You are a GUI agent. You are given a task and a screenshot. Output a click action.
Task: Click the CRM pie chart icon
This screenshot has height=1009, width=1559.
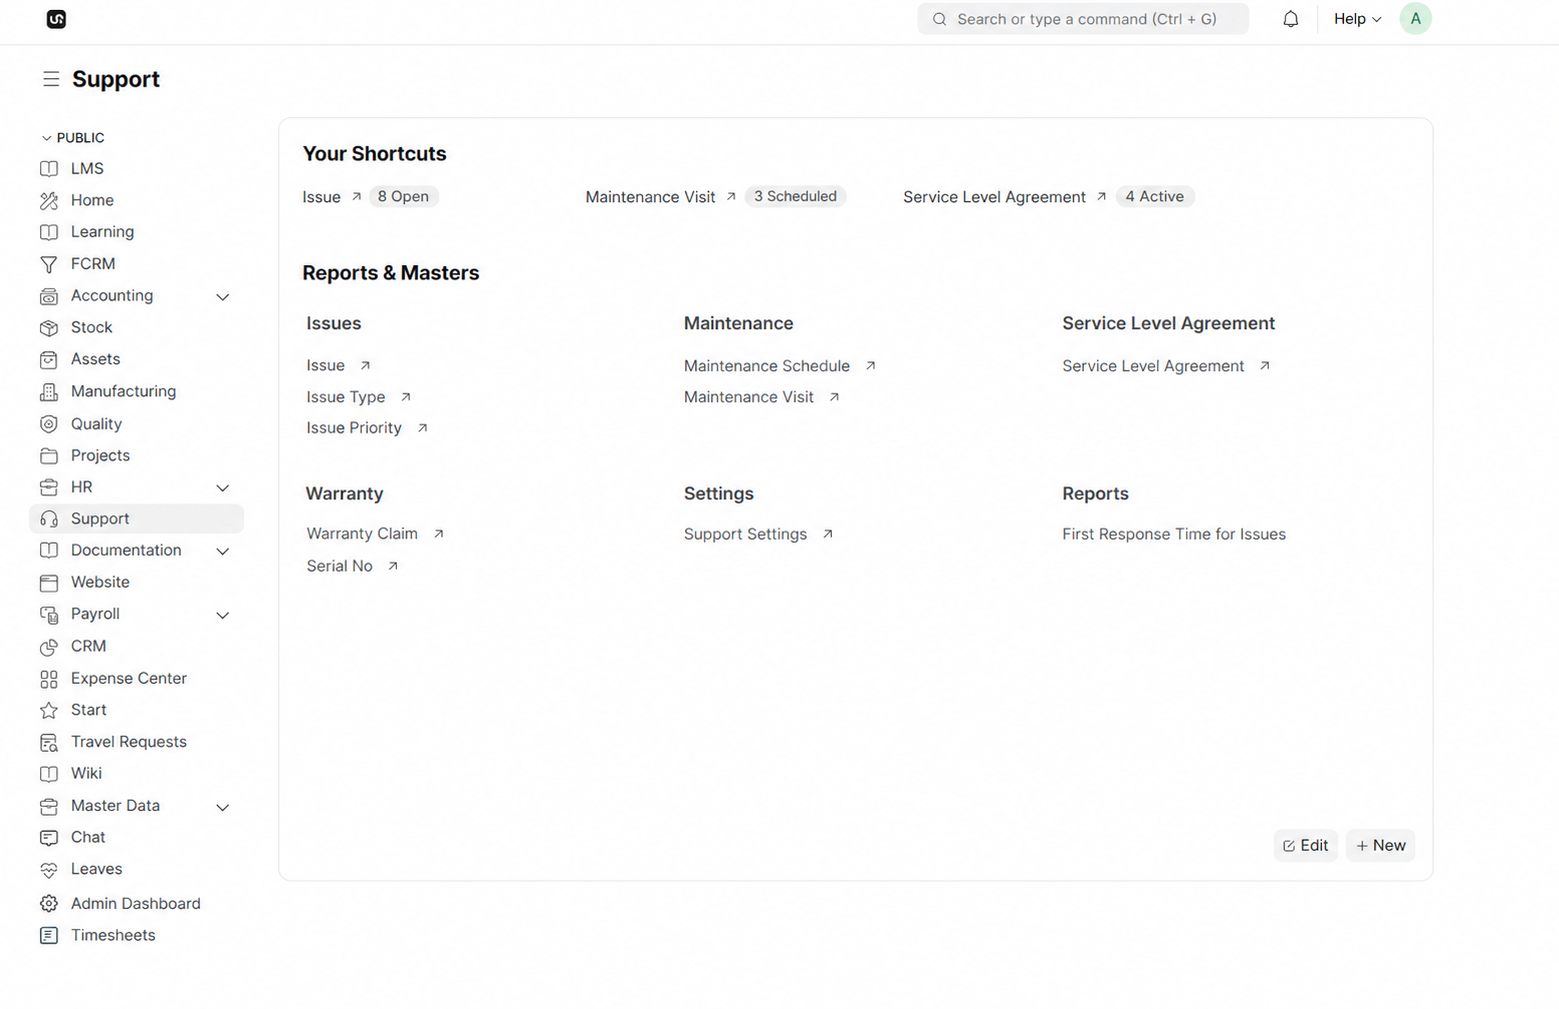point(49,647)
